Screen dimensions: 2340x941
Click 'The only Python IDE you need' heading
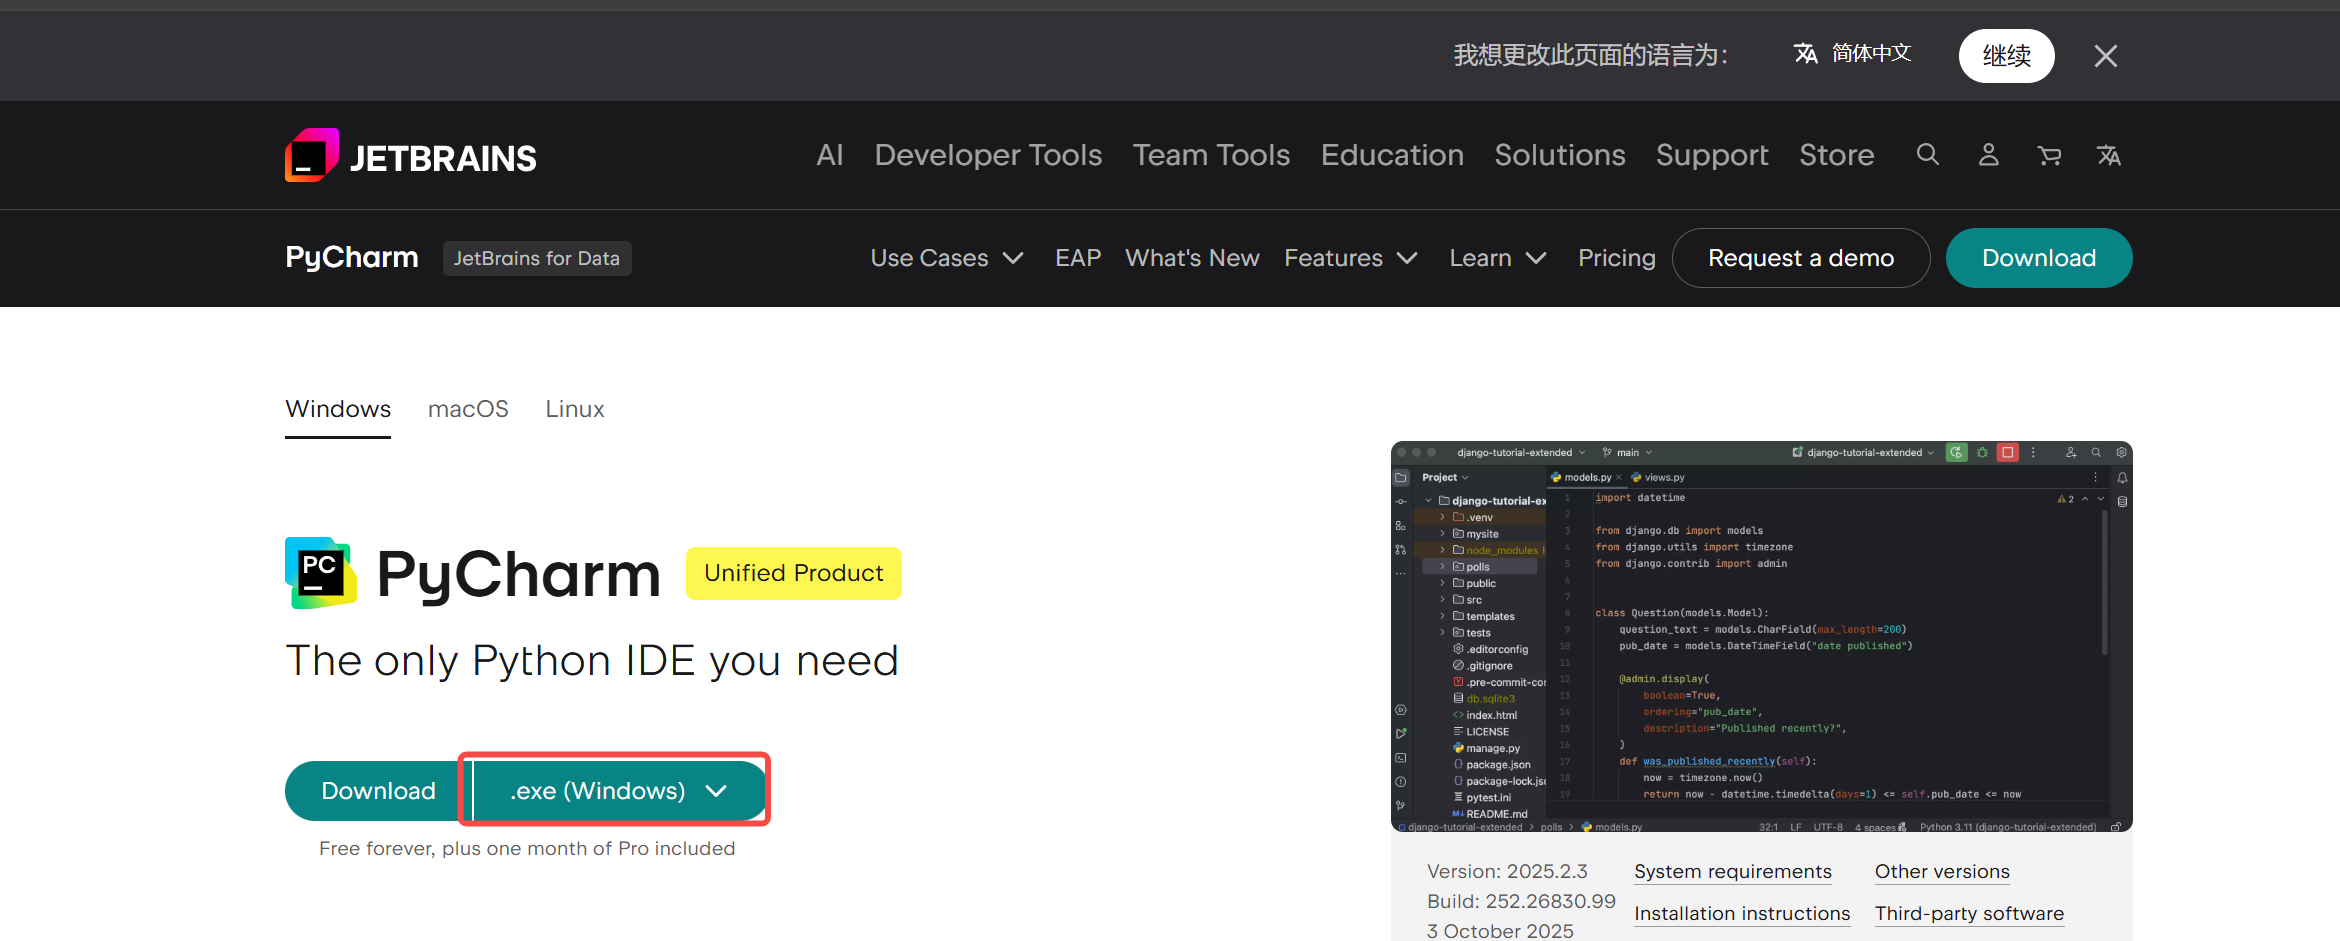tap(592, 661)
